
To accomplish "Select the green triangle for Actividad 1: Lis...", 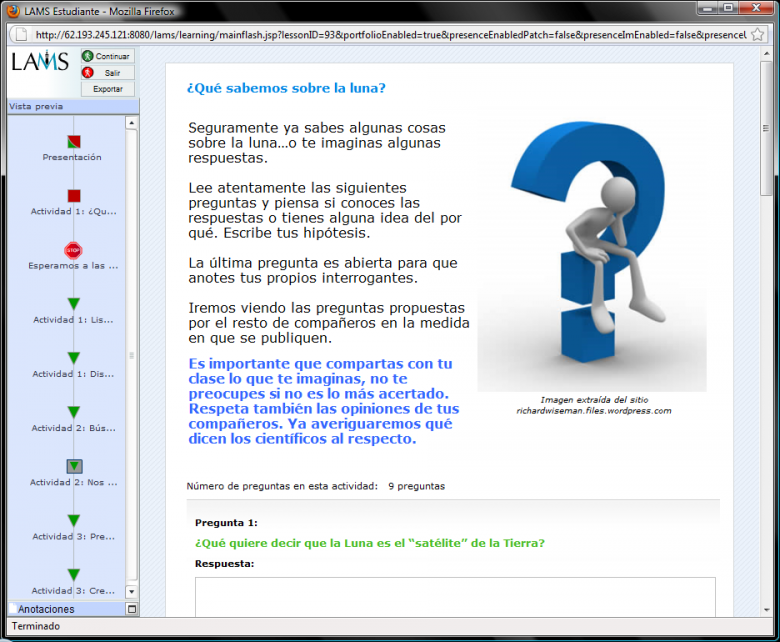I will point(74,304).
